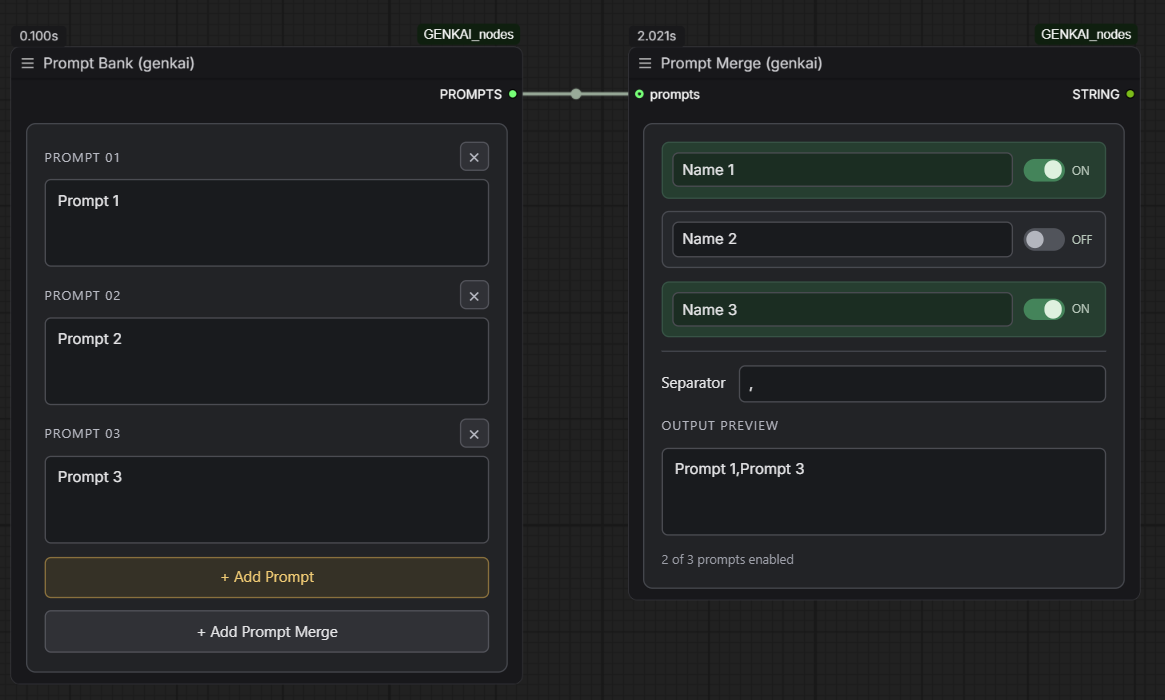Click the OFF label beside Name 2

(1082, 239)
